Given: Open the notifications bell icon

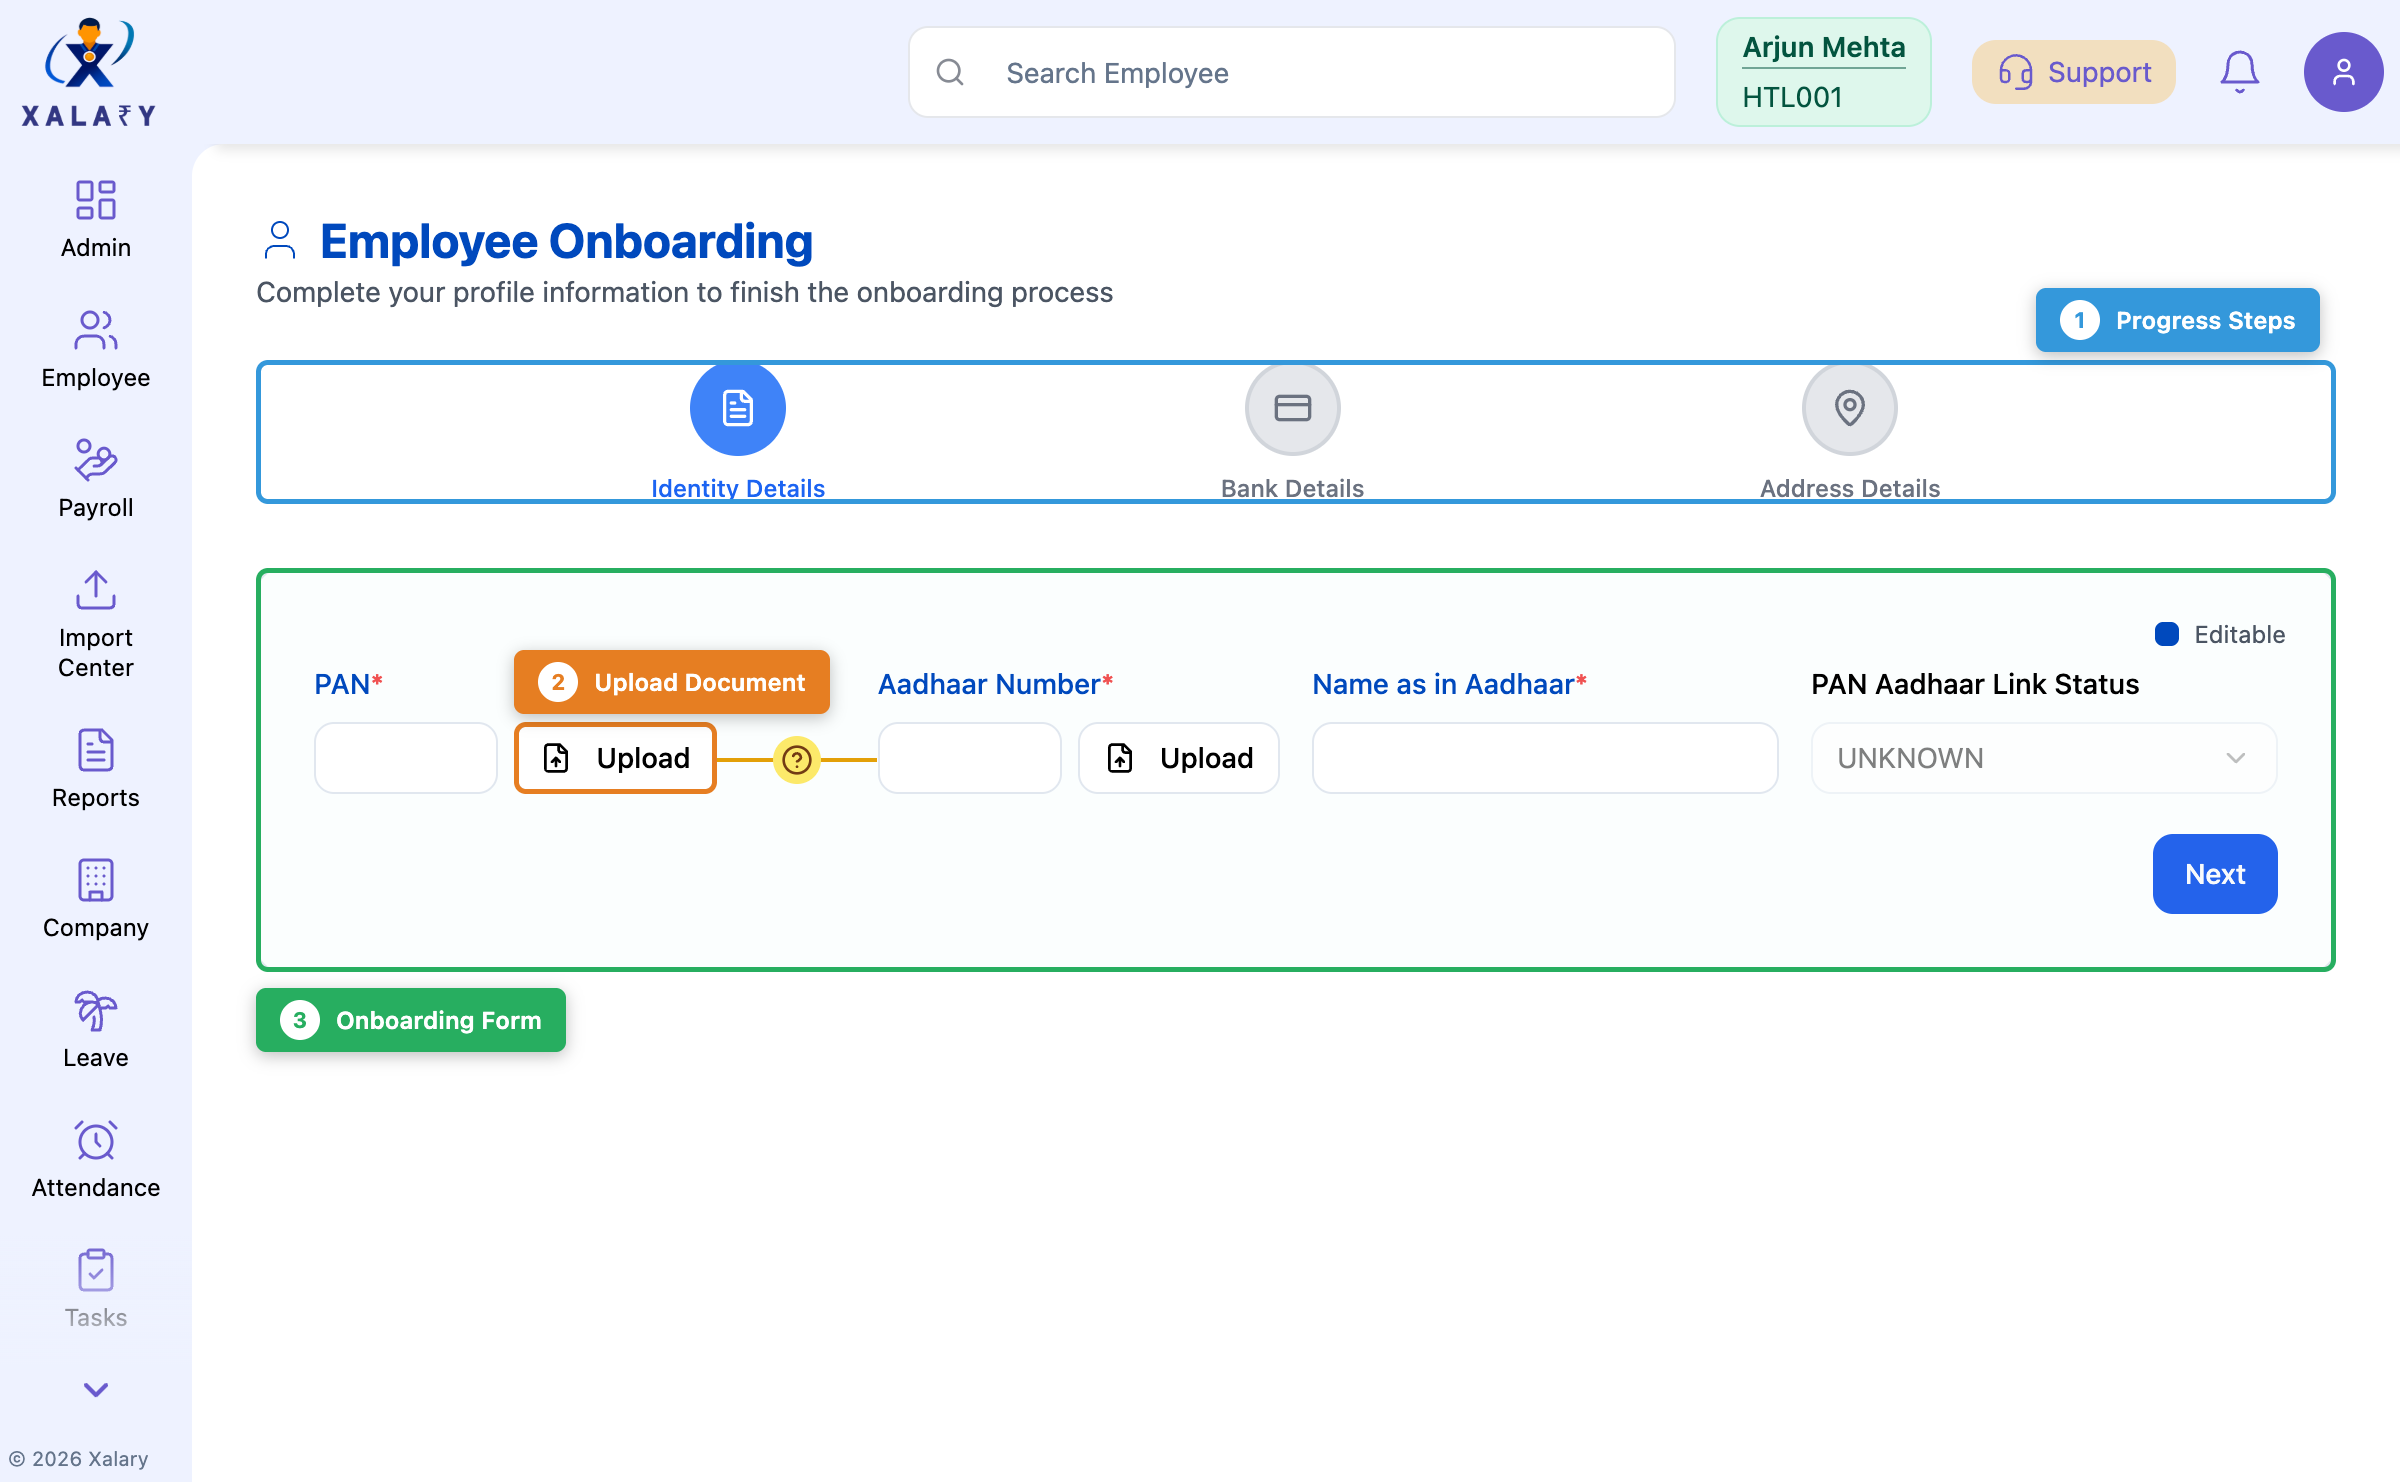Looking at the screenshot, I should 2239,71.
